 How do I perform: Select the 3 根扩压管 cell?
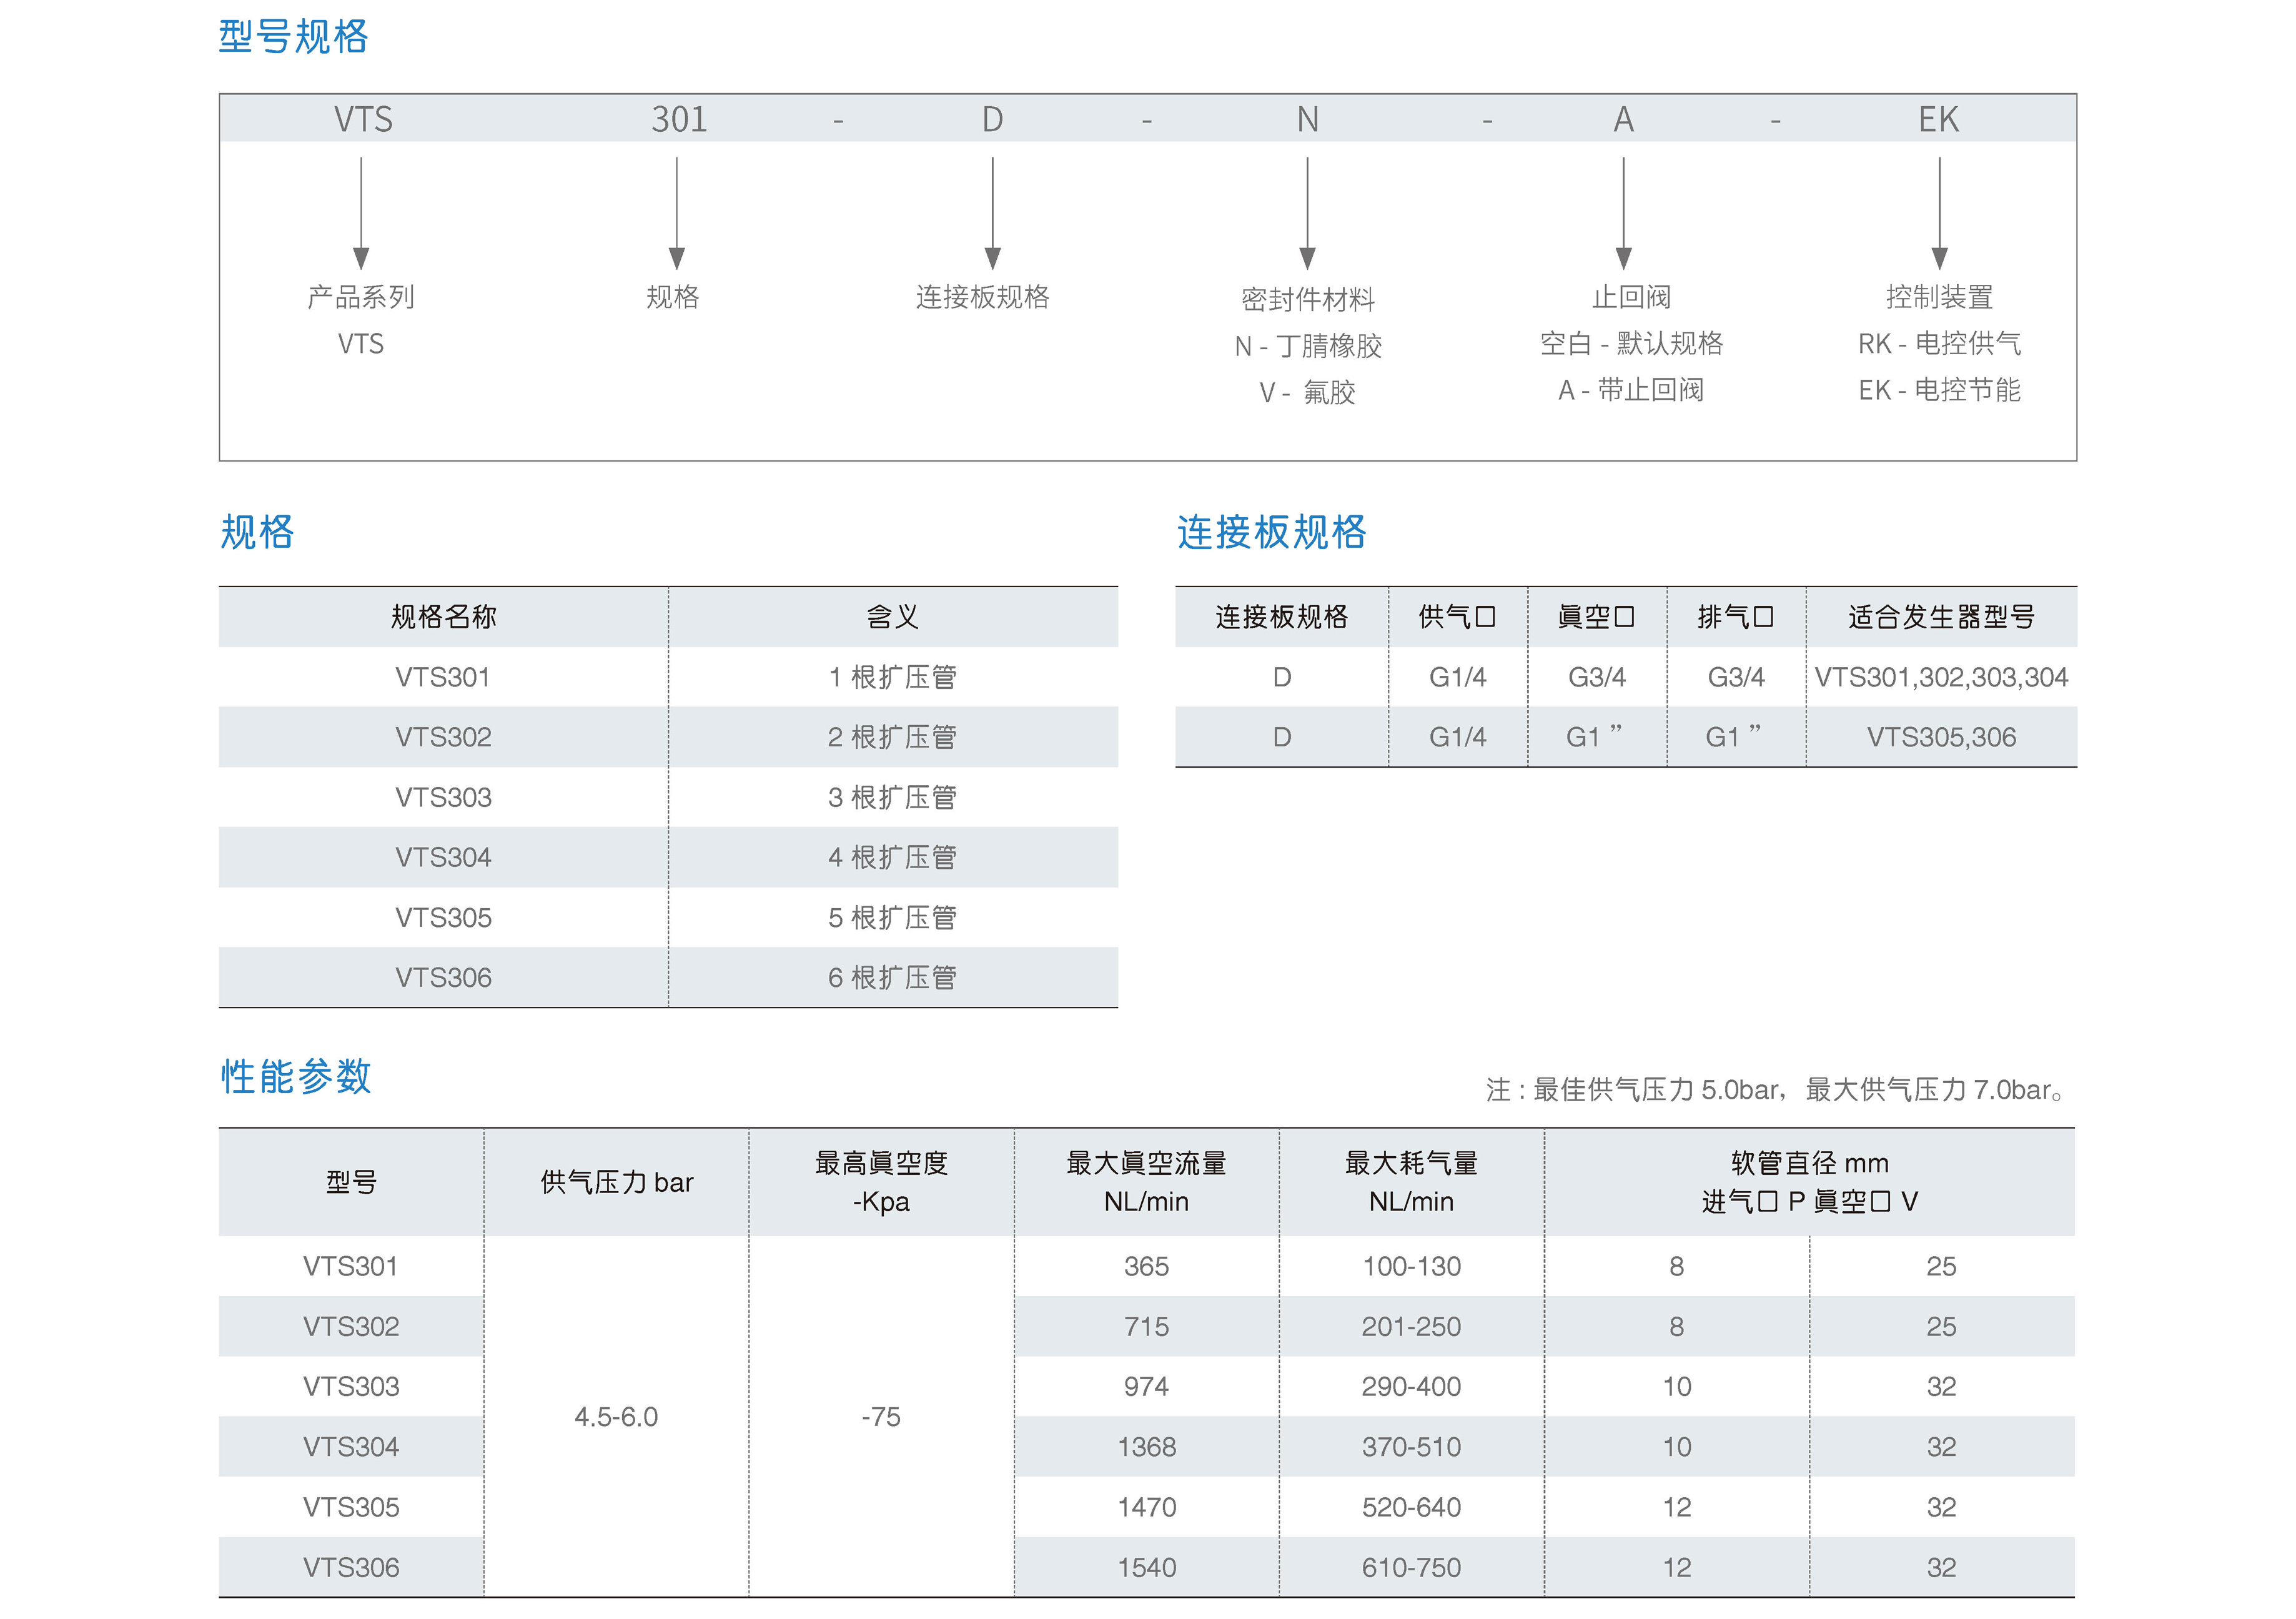click(x=892, y=797)
